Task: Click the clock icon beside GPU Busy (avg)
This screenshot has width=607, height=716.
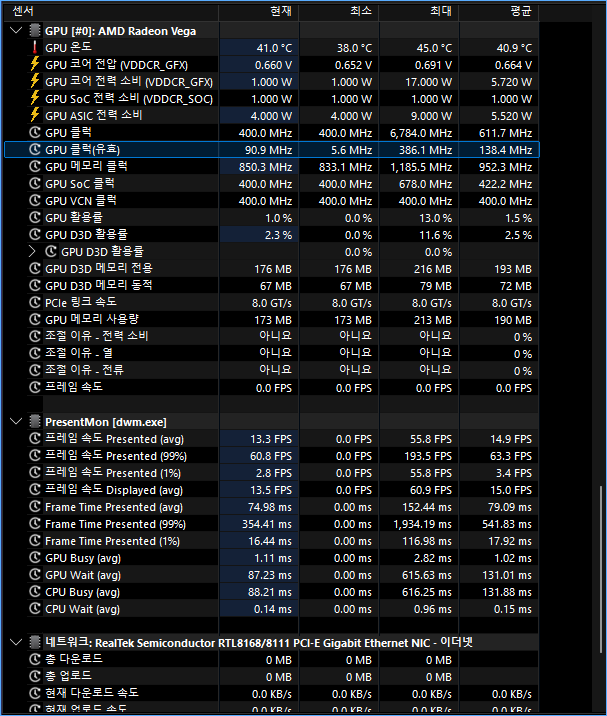Action: (35, 558)
